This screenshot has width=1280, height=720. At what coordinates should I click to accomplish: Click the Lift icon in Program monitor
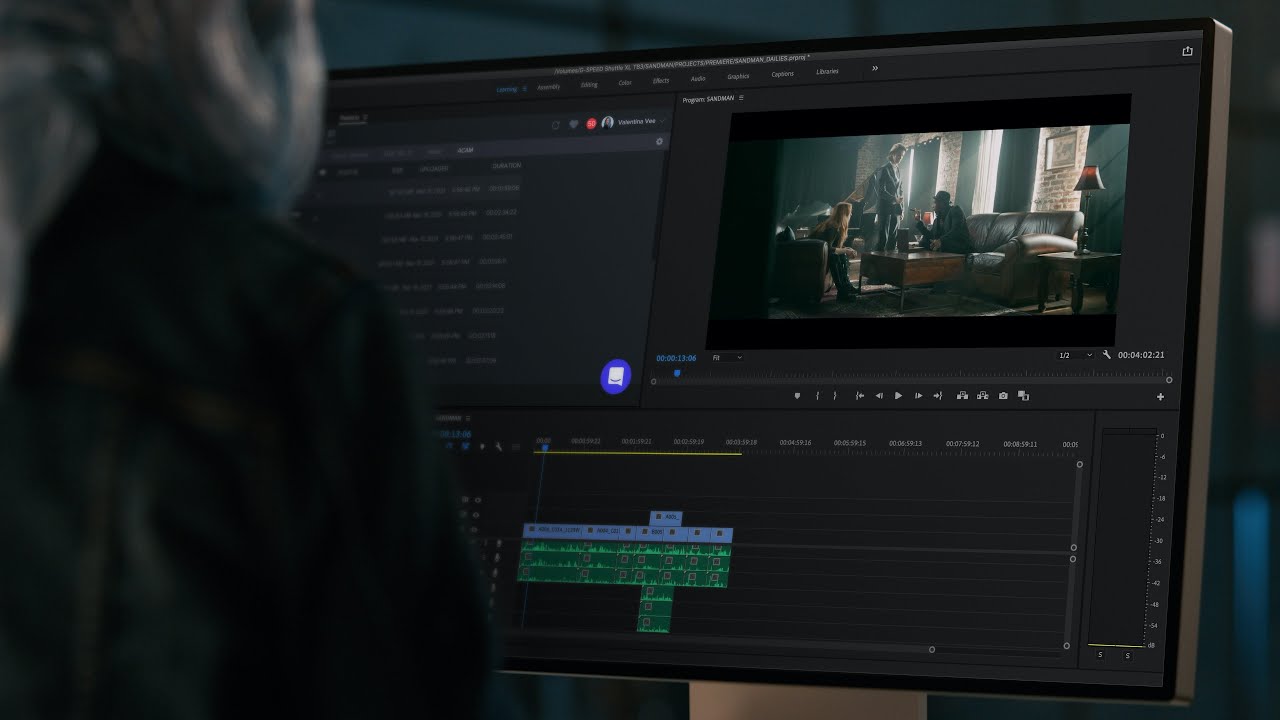[x=962, y=396]
